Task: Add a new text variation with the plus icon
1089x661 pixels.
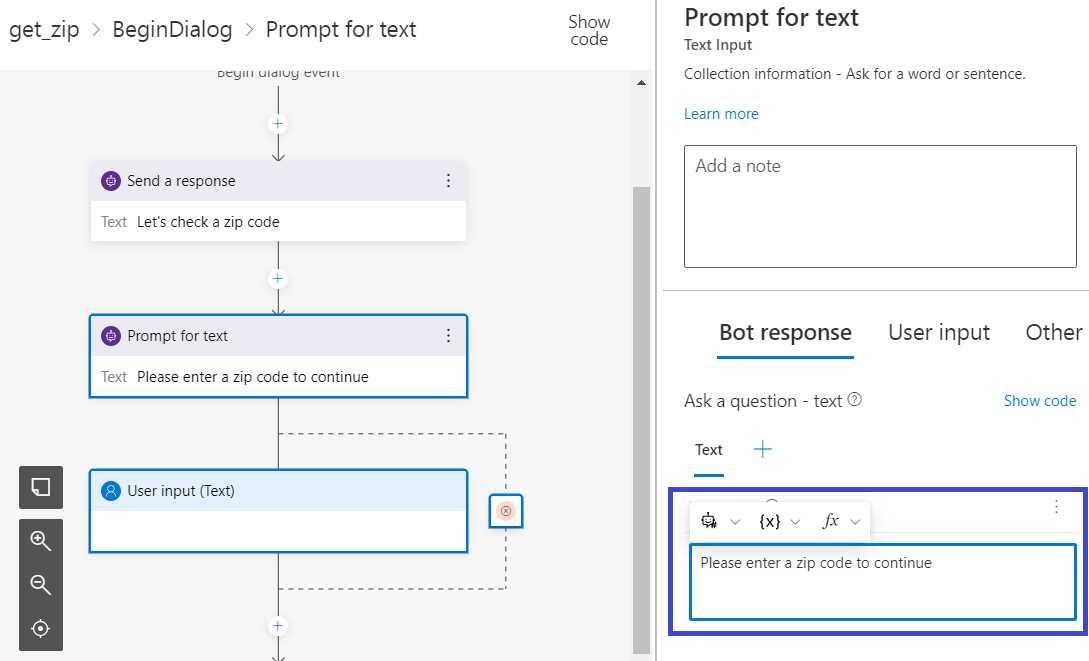Action: pos(762,449)
